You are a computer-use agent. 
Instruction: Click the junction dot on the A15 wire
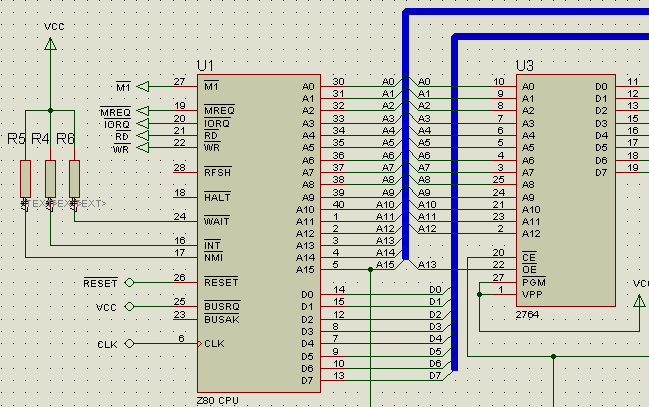(x=370, y=270)
